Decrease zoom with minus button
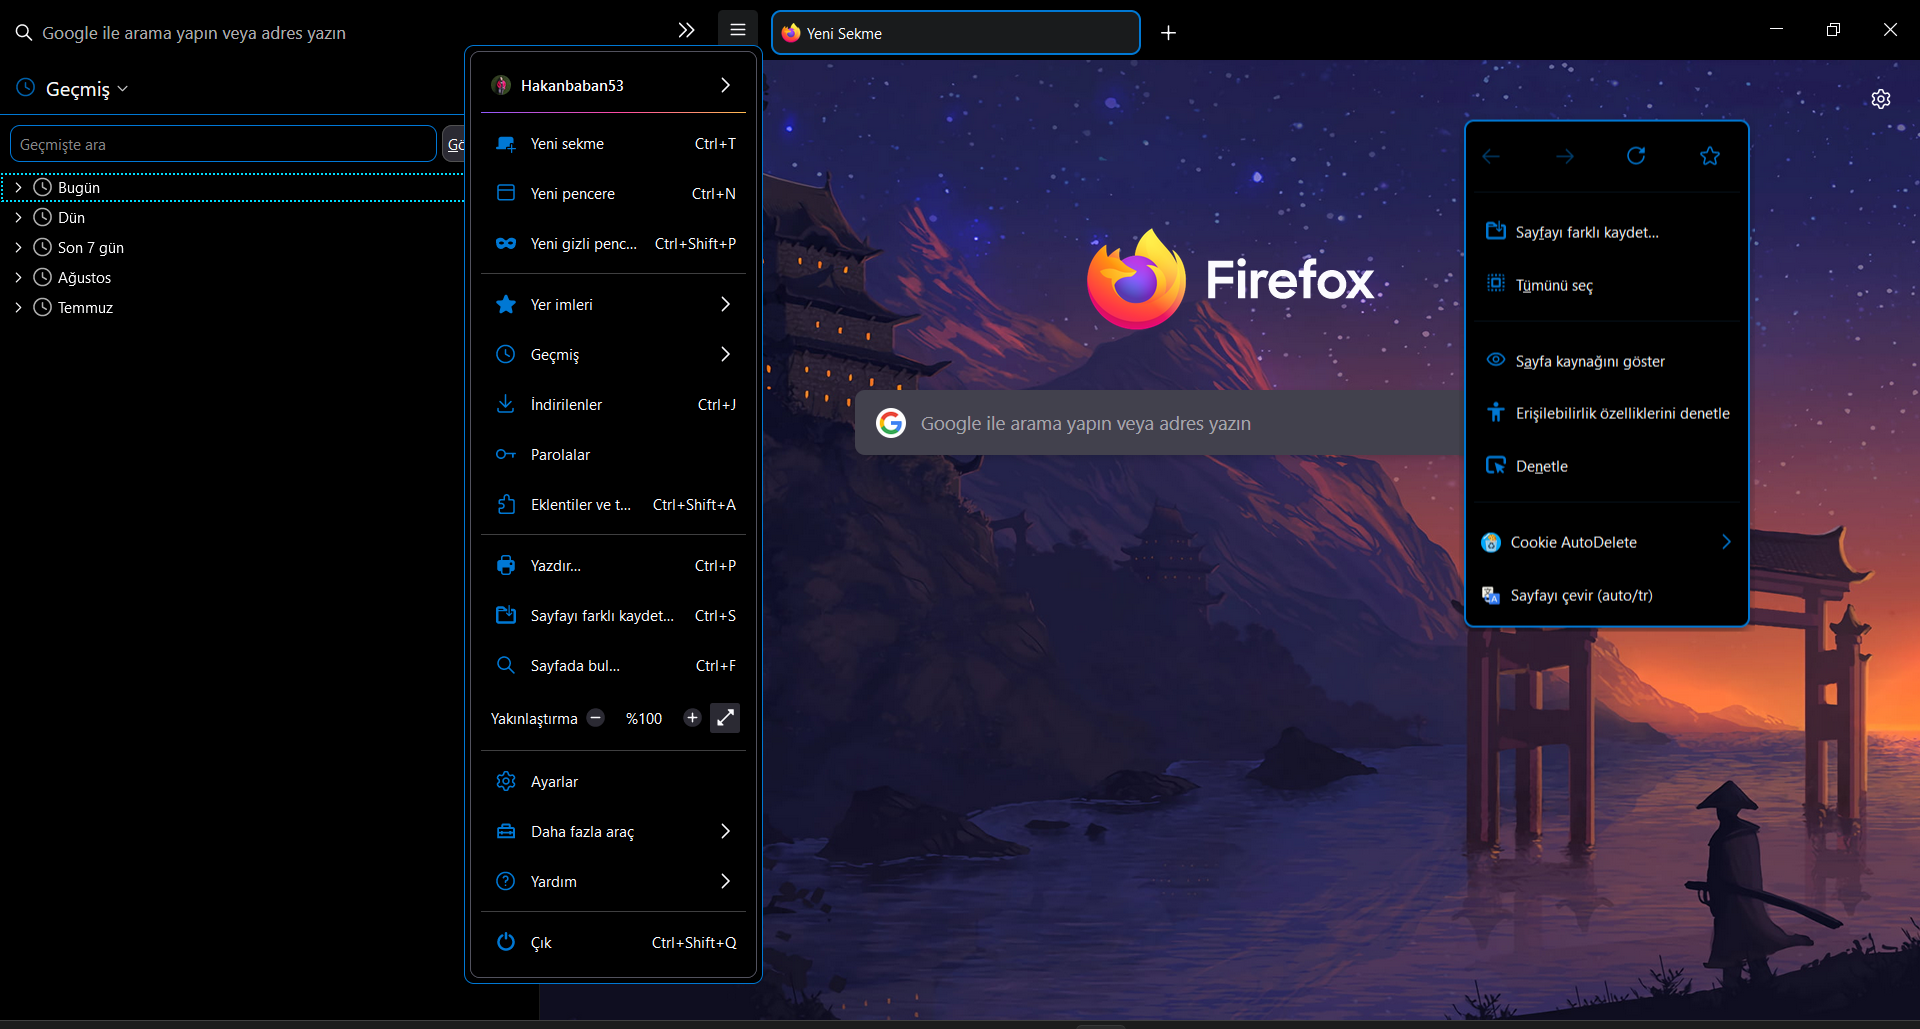This screenshot has width=1920, height=1029. [x=596, y=718]
